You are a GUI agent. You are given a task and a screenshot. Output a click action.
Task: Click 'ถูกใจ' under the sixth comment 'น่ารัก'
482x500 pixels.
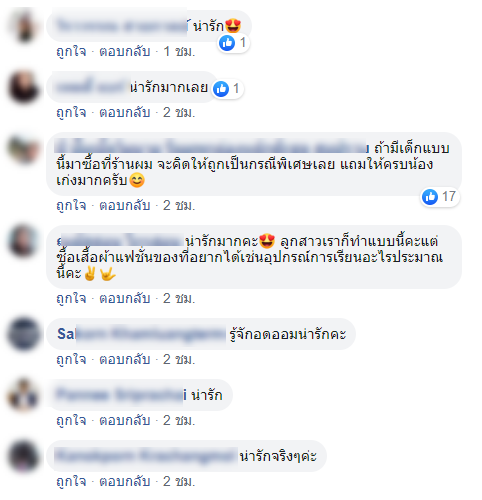tap(71, 420)
